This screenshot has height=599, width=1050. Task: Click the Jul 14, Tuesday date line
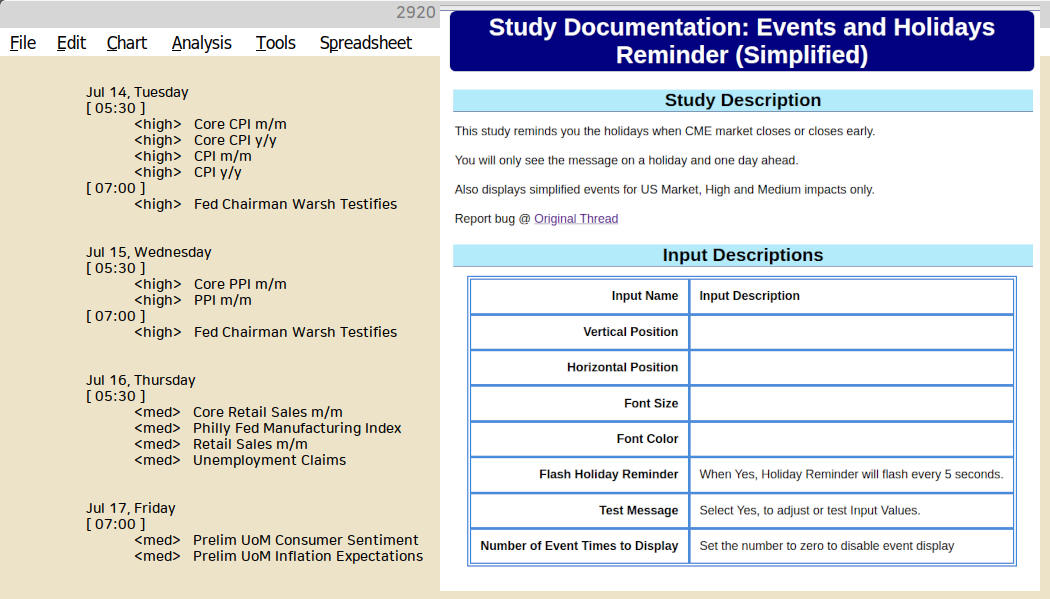pyautogui.click(x=137, y=92)
